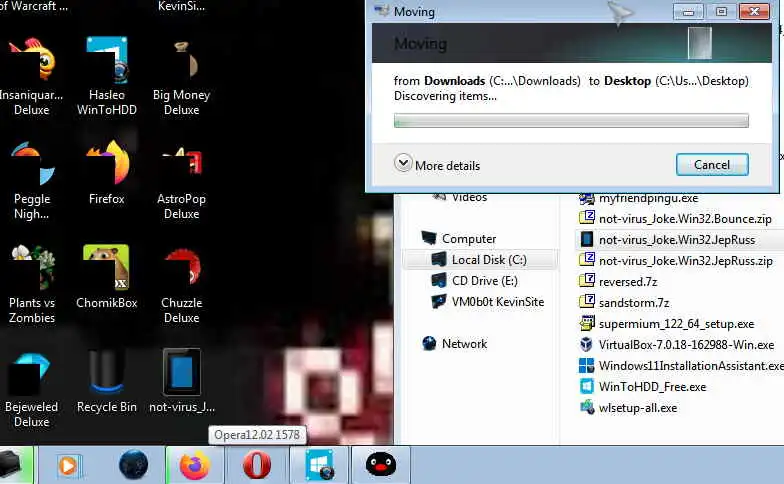Image resolution: width=784 pixels, height=484 pixels.
Task: Click the Firefox taskbar button
Action: 195,465
